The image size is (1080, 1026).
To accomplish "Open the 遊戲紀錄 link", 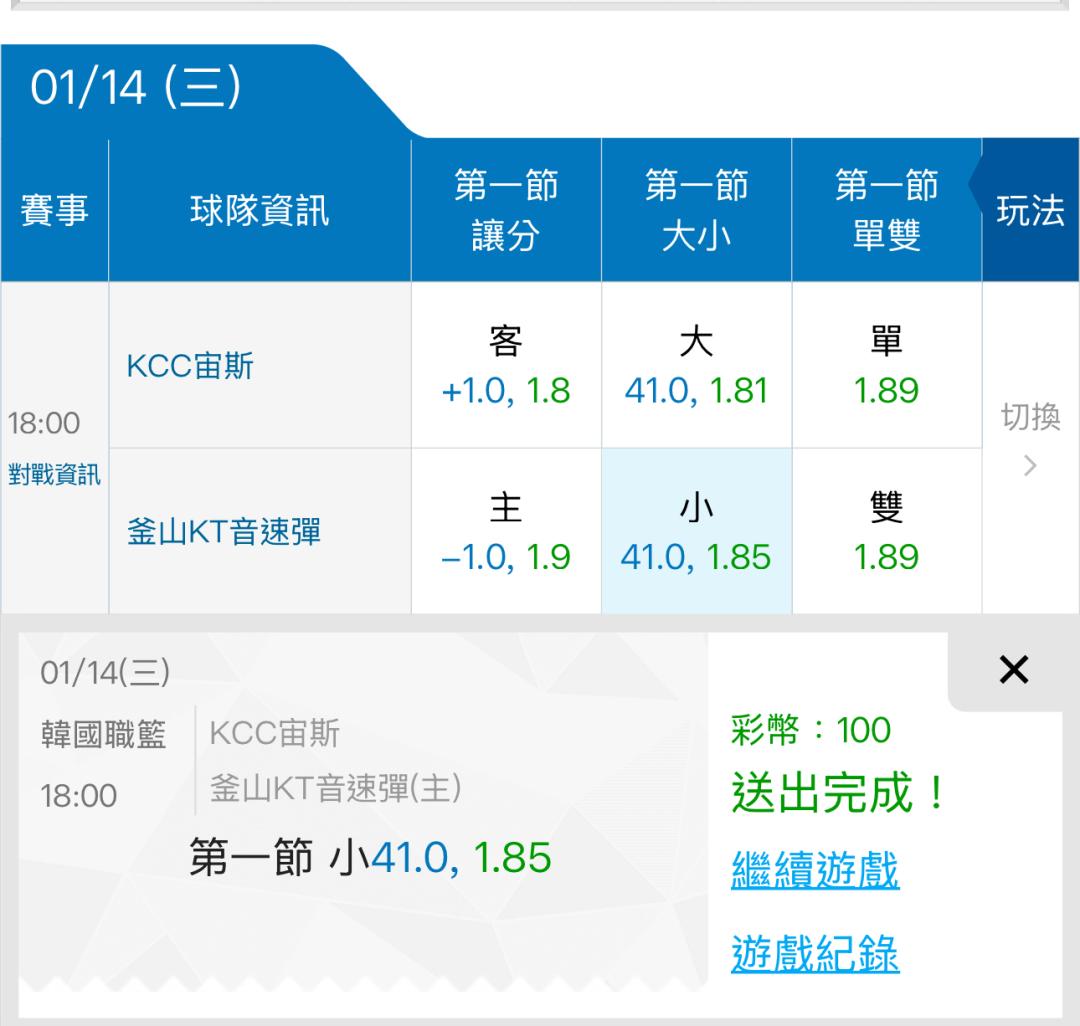I will tap(815, 953).
